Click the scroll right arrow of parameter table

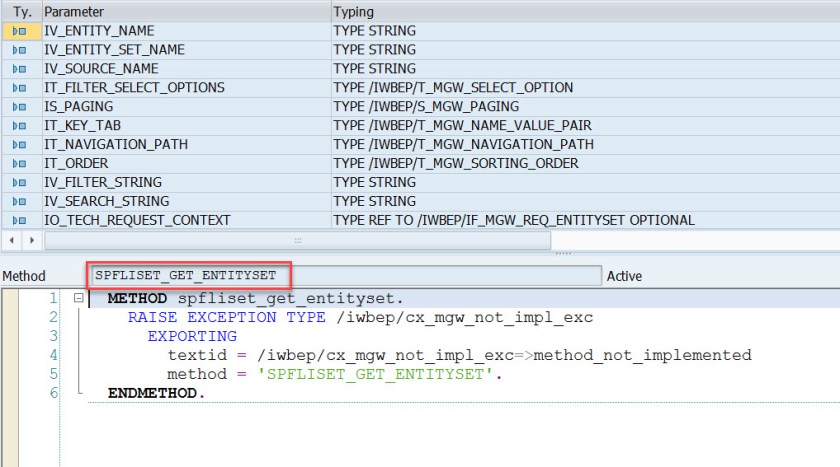[32, 240]
